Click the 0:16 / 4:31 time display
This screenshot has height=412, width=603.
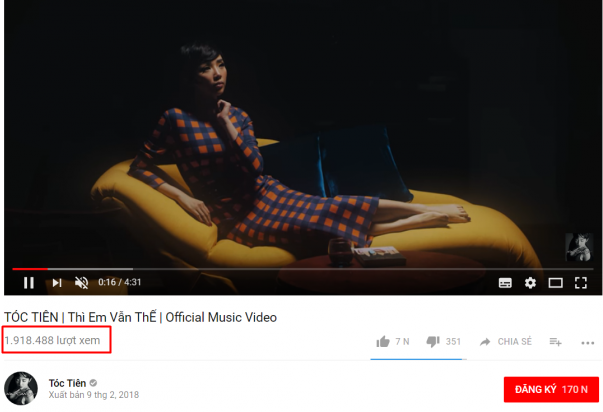click(x=120, y=282)
